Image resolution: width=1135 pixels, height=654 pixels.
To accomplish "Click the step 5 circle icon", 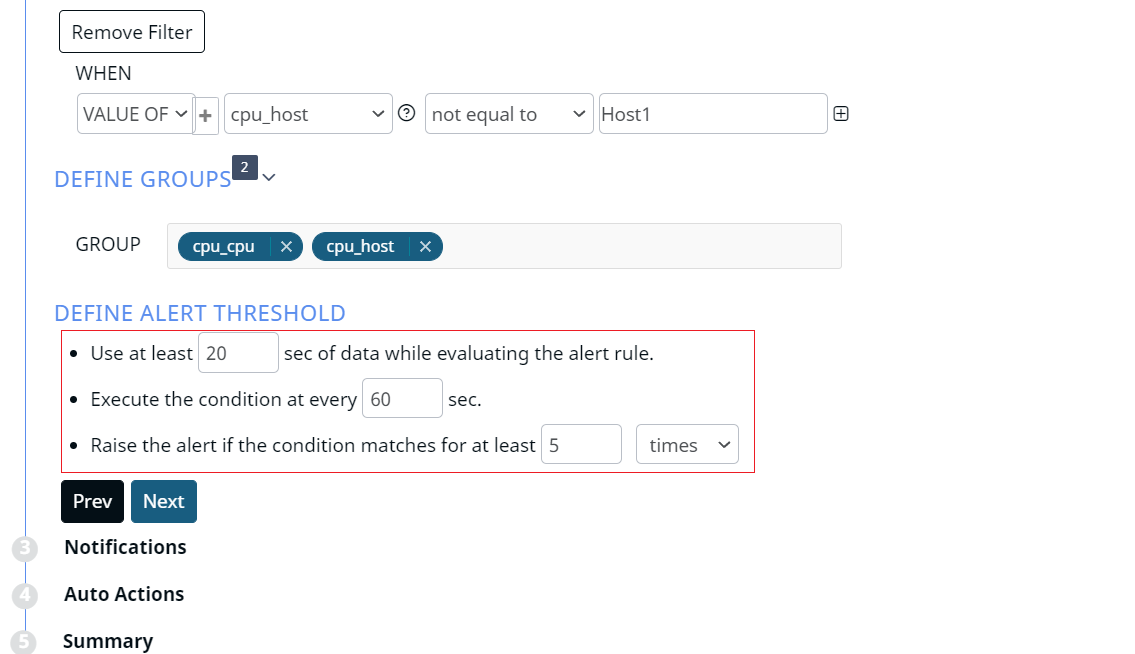I will (24, 642).
